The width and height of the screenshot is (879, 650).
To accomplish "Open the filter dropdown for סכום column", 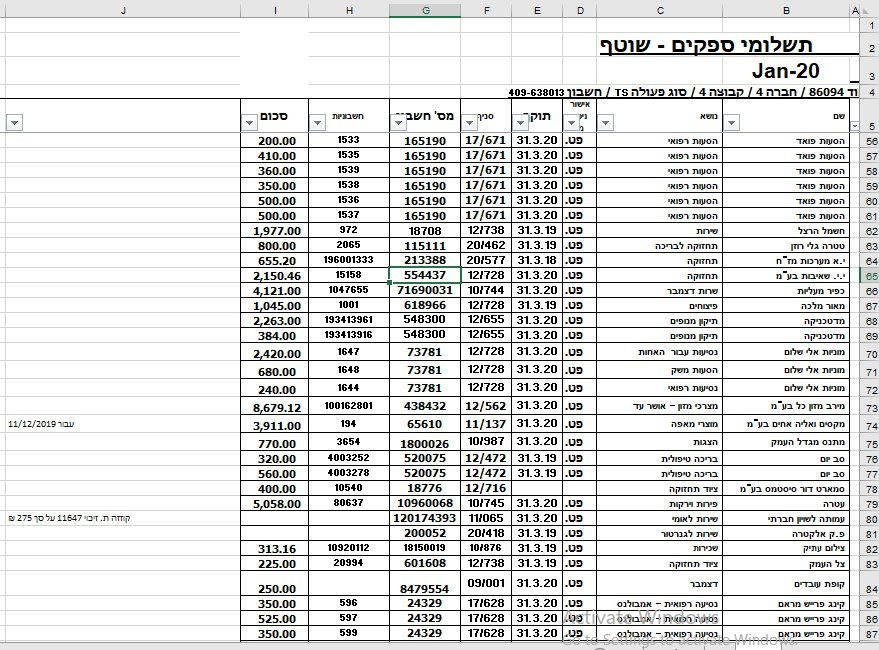I will pyautogui.click(x=249, y=123).
